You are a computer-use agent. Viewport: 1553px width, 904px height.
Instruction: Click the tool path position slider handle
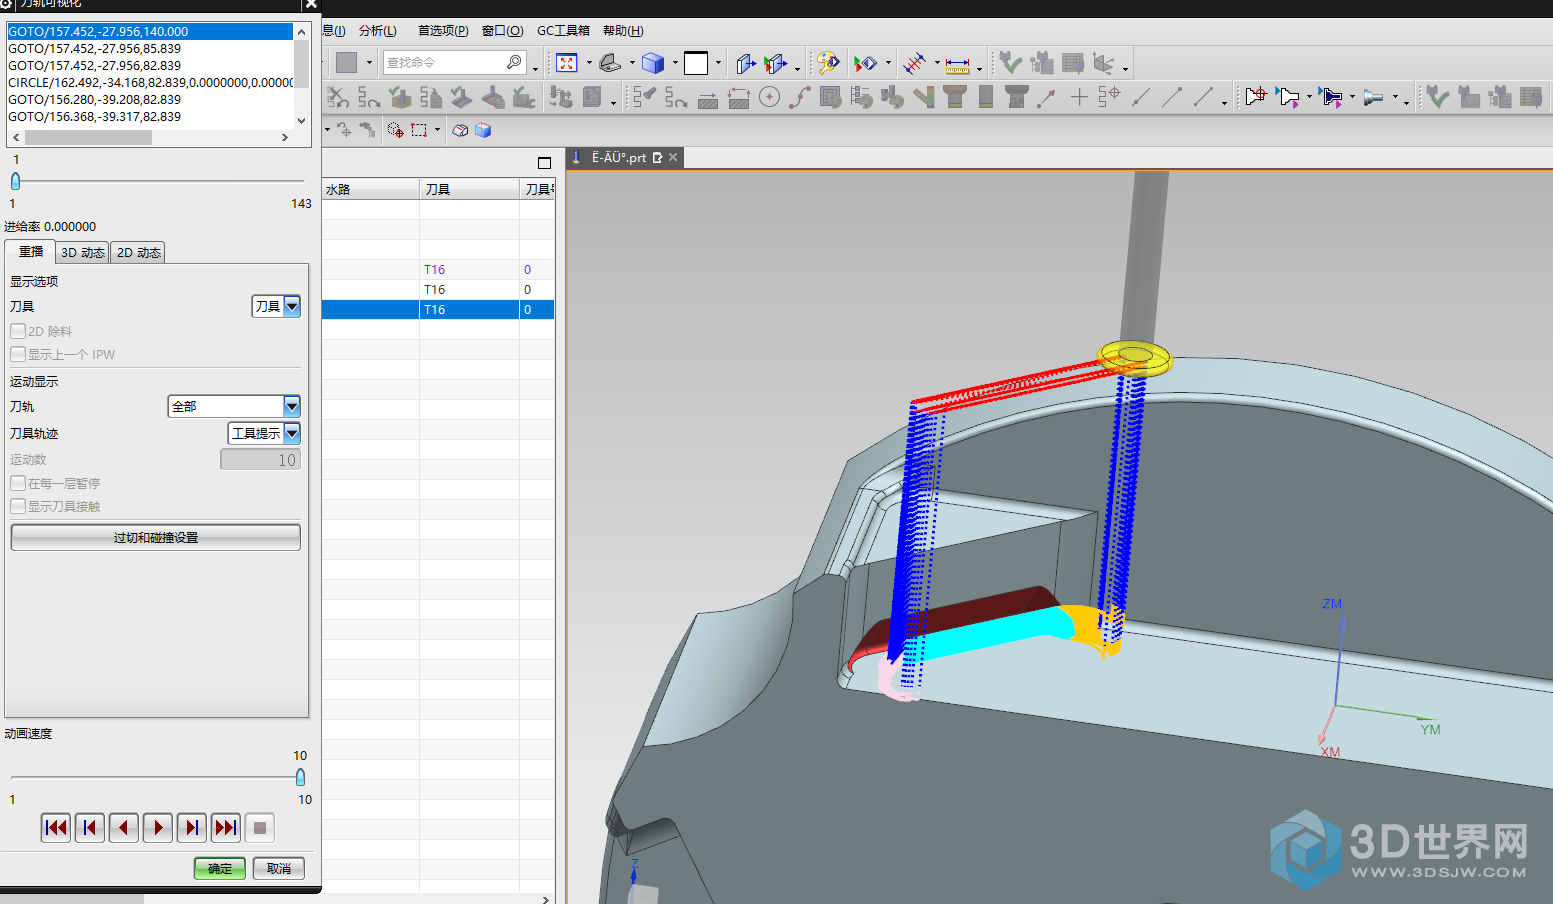15,181
